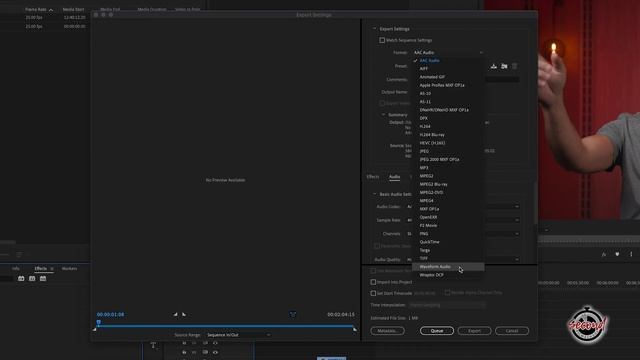Switch to the Effects tab in Export Settings
Viewport: 640px width, 360px height.
pos(373,177)
